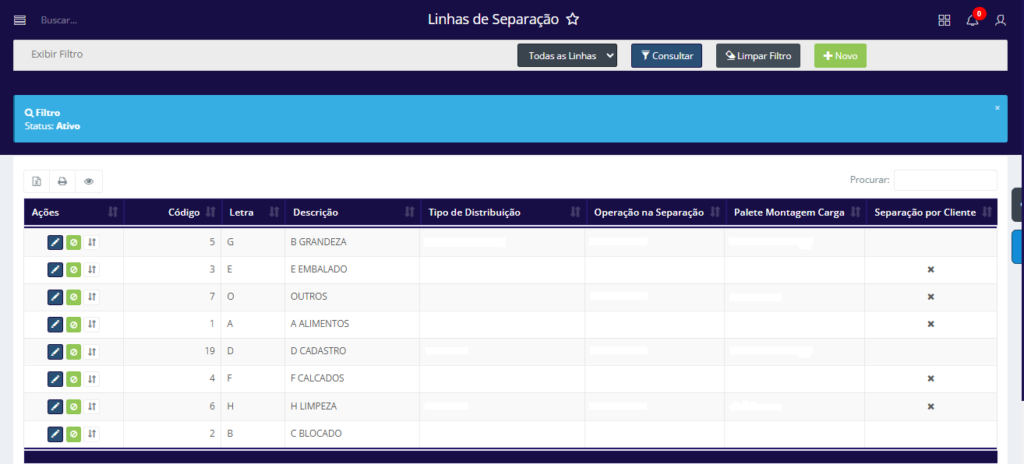
Task: Toggle column visibility with eye icon
Action: 89,181
